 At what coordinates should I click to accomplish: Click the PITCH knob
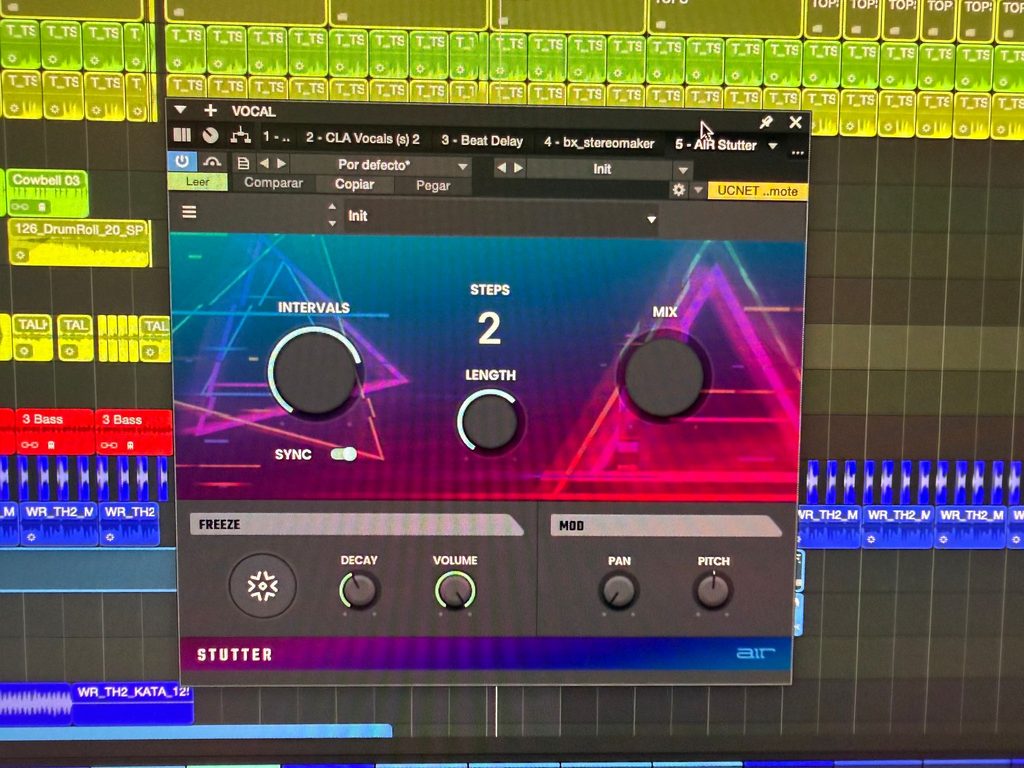713,591
